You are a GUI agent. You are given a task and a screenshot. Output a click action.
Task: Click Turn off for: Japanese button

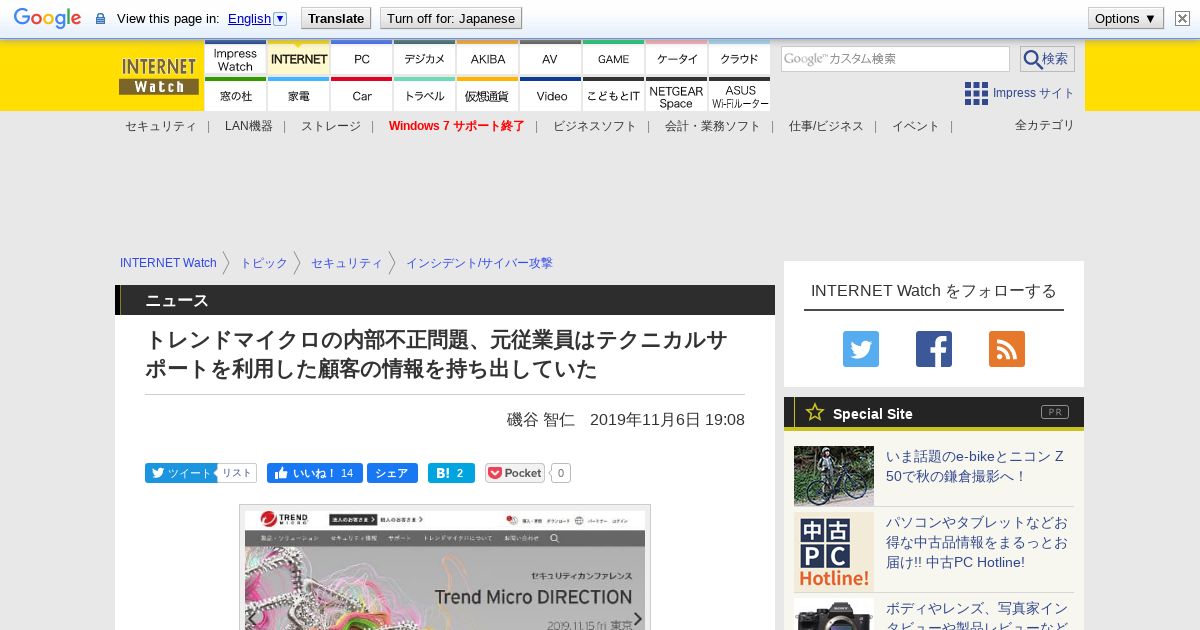tap(451, 18)
